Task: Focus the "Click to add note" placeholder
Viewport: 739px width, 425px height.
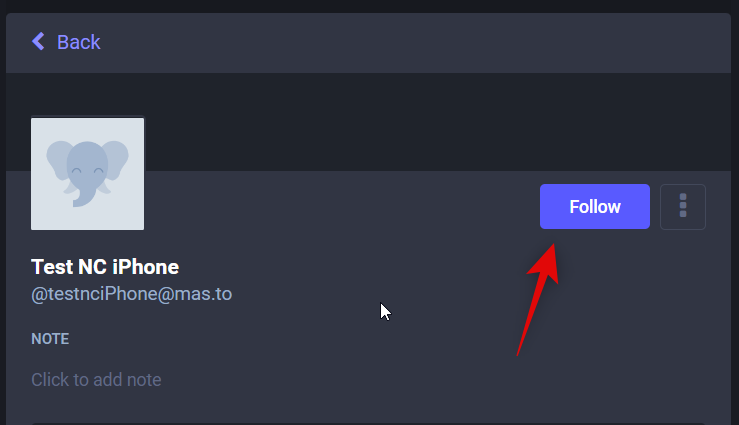Action: (x=96, y=380)
